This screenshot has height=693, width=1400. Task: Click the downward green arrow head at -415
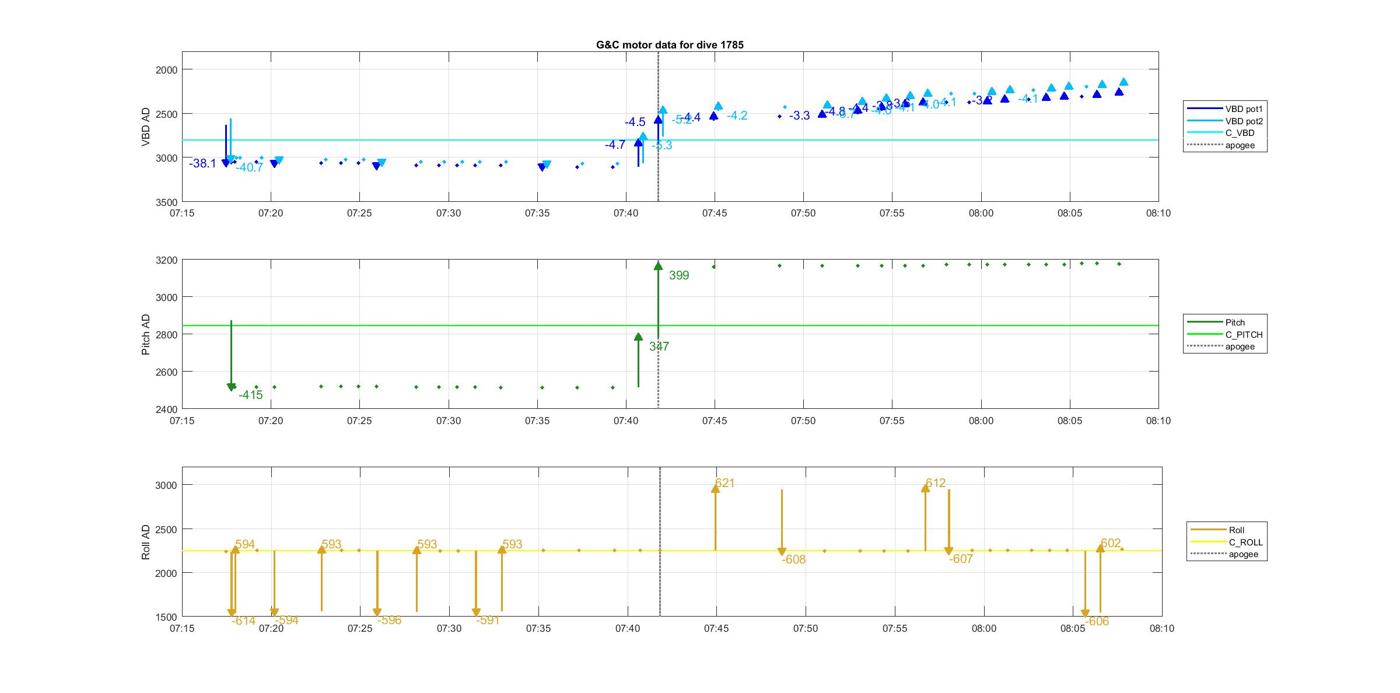231,387
